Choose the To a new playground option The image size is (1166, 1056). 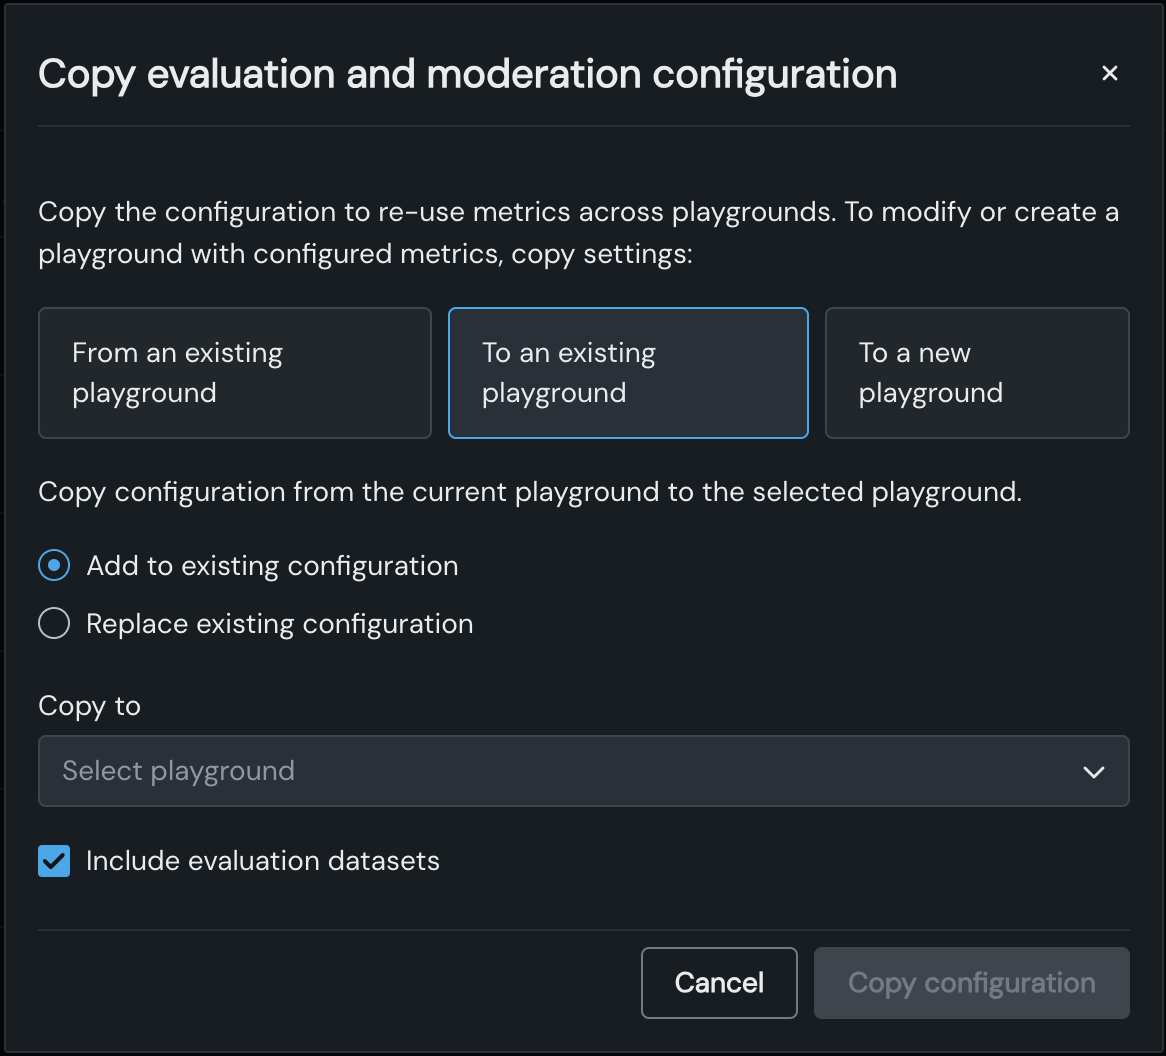pyautogui.click(x=976, y=373)
